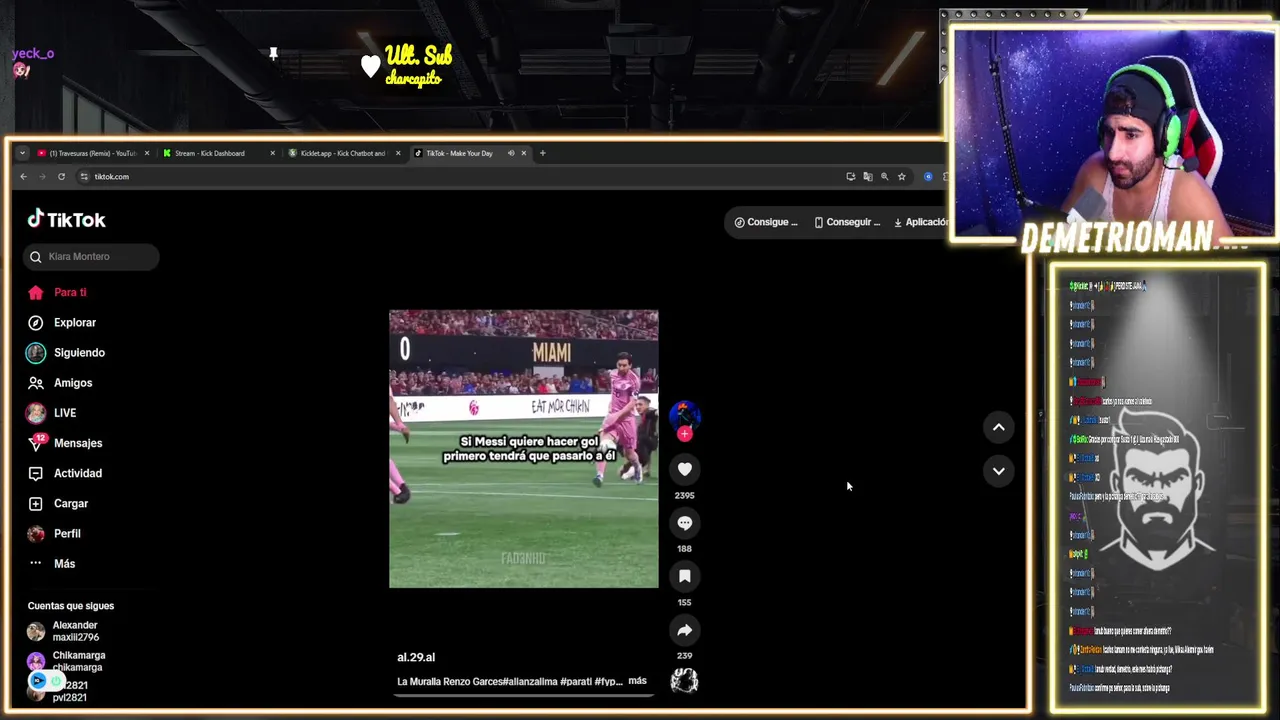Viewport: 1280px width, 720px height.
Task: Expand caption with más link
Action: [637, 681]
